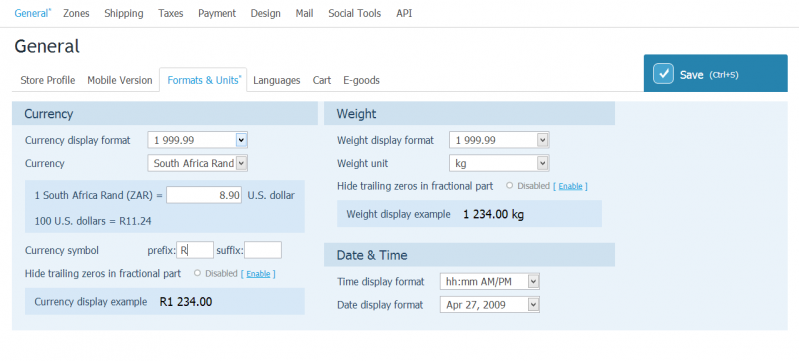The image size is (799, 361).
Task: Open the Shipping settings
Action: 124,13
